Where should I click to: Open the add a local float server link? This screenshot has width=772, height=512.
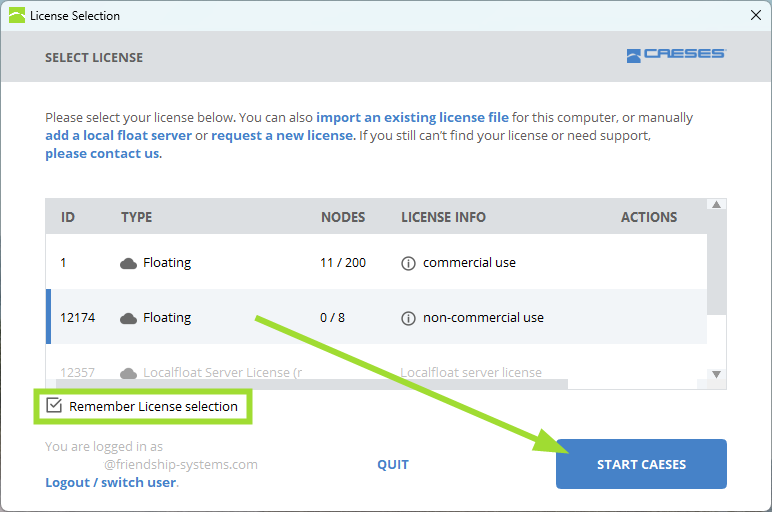click(118, 135)
